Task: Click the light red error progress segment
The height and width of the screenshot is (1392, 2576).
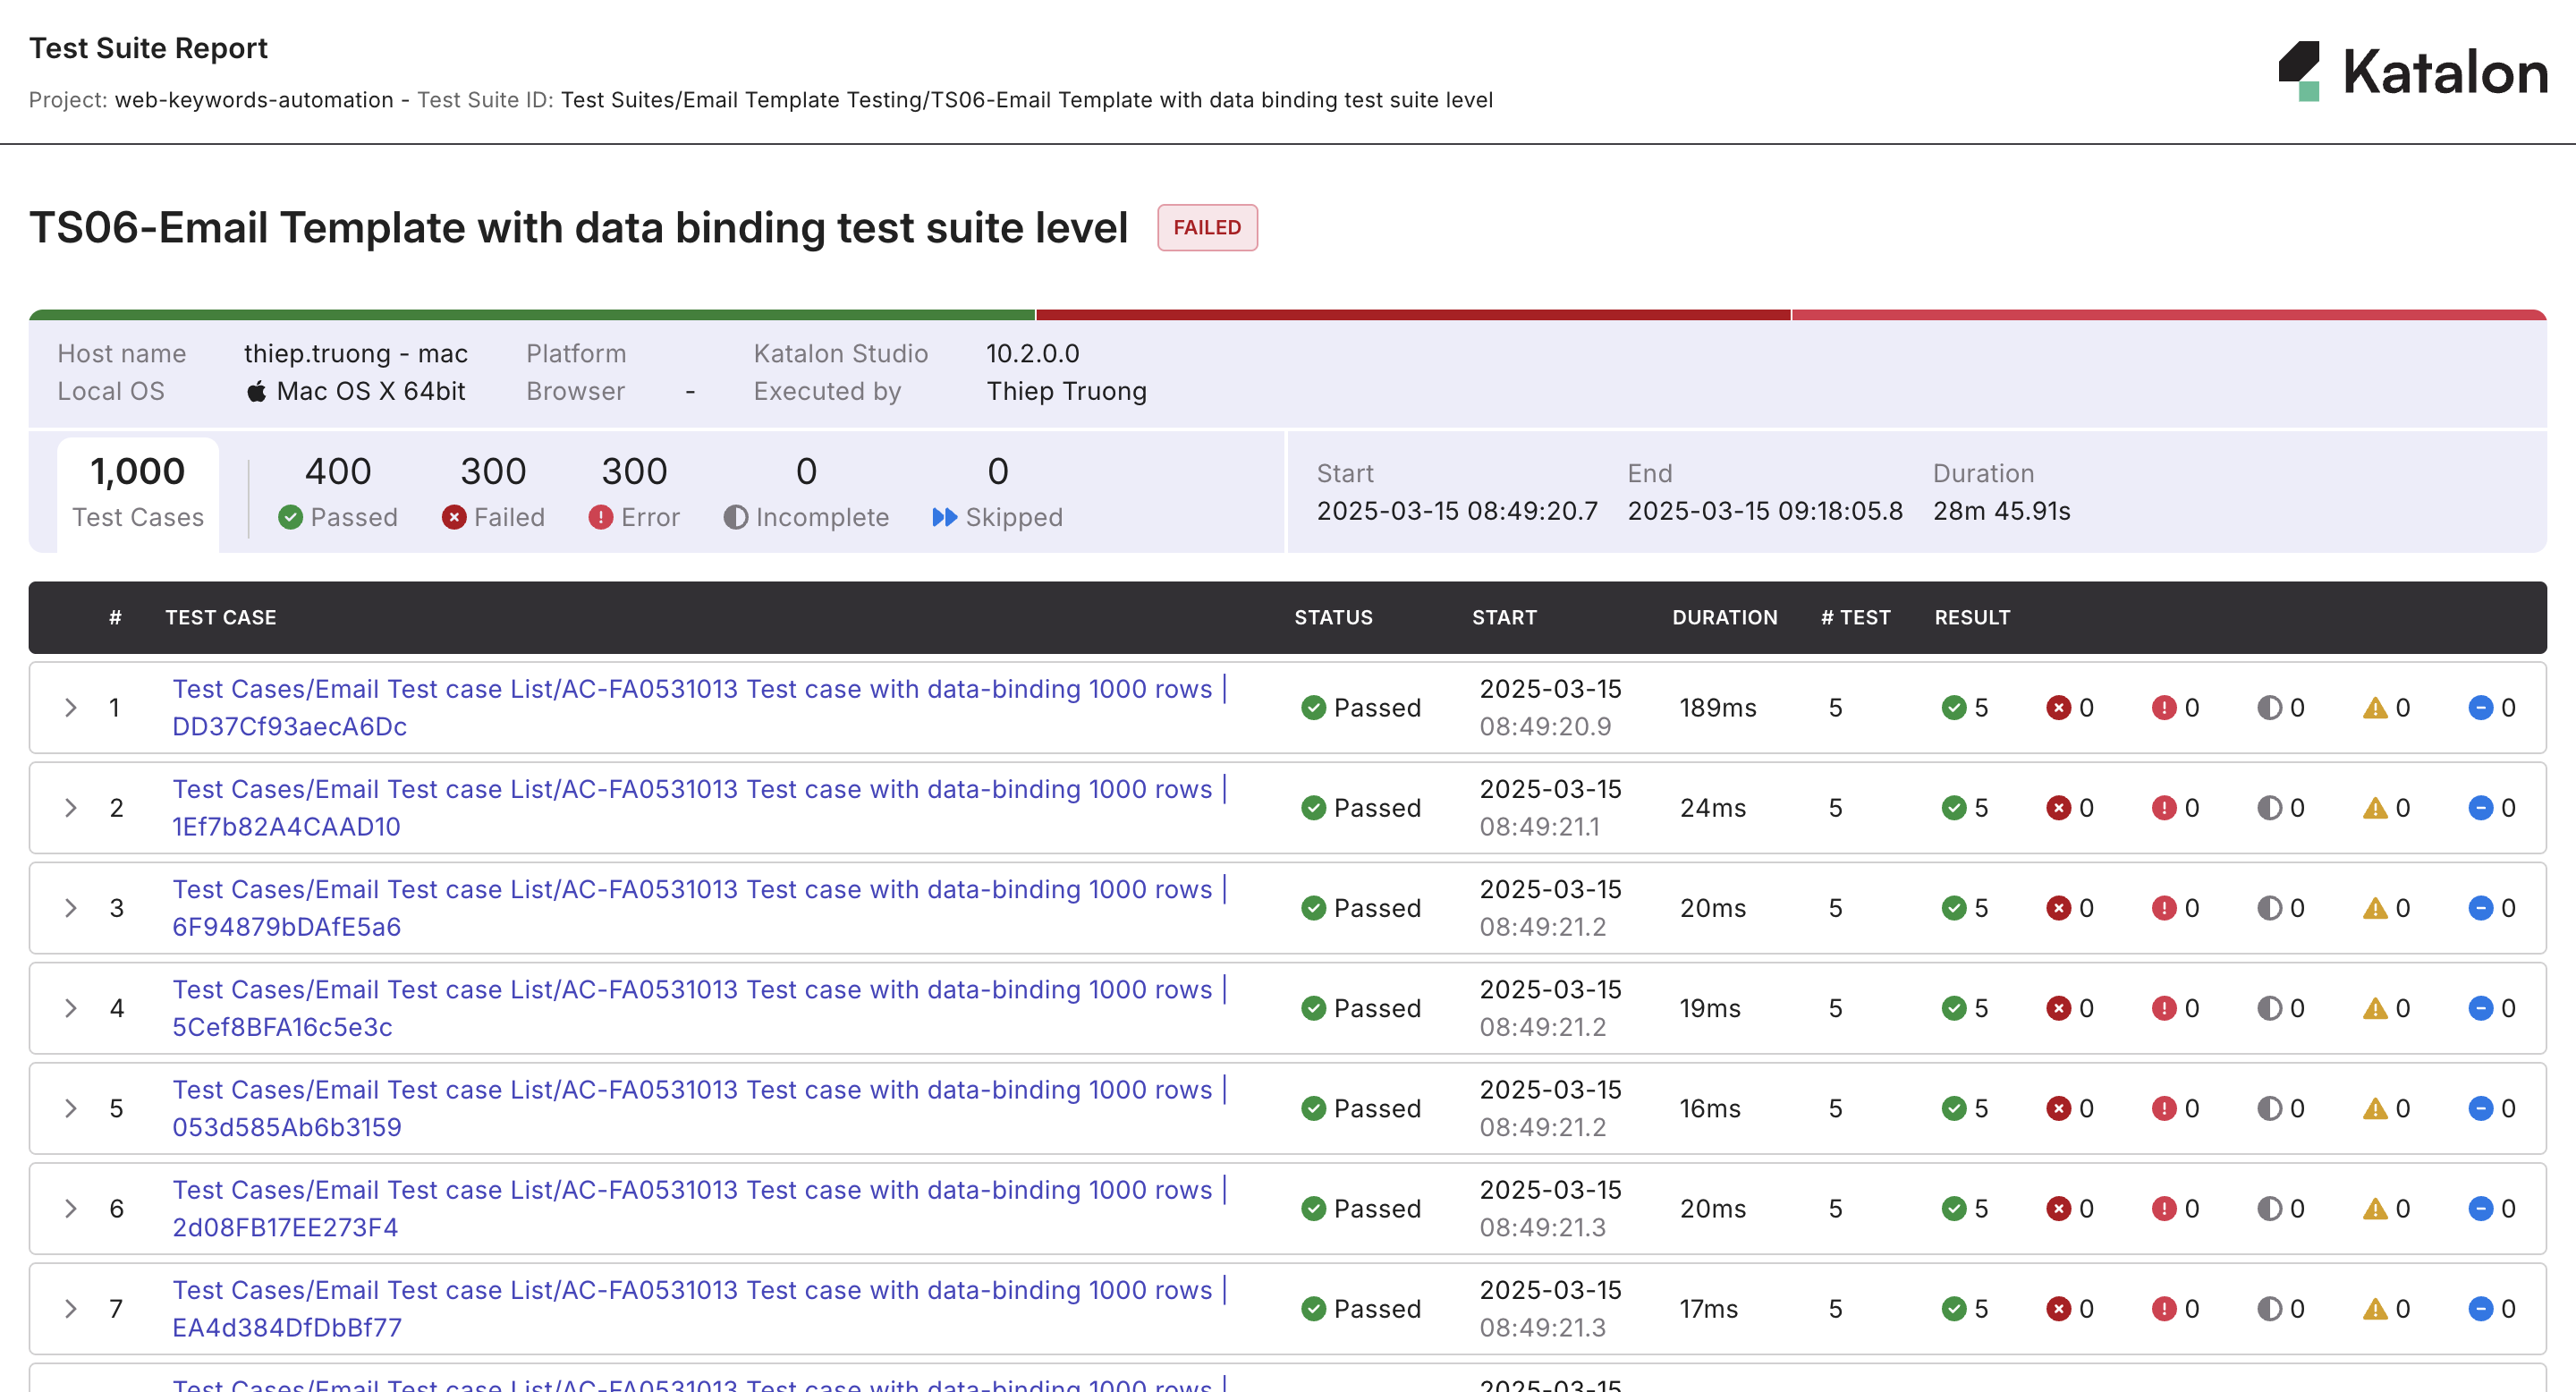Action: pyautogui.click(x=2169, y=315)
